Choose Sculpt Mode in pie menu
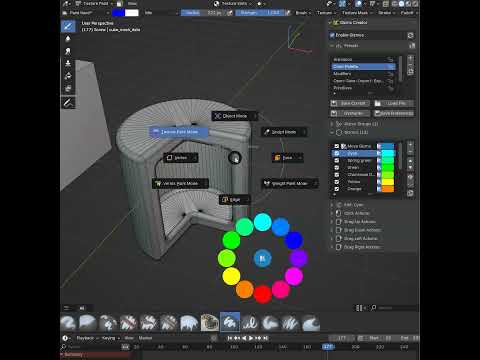 coord(284,132)
